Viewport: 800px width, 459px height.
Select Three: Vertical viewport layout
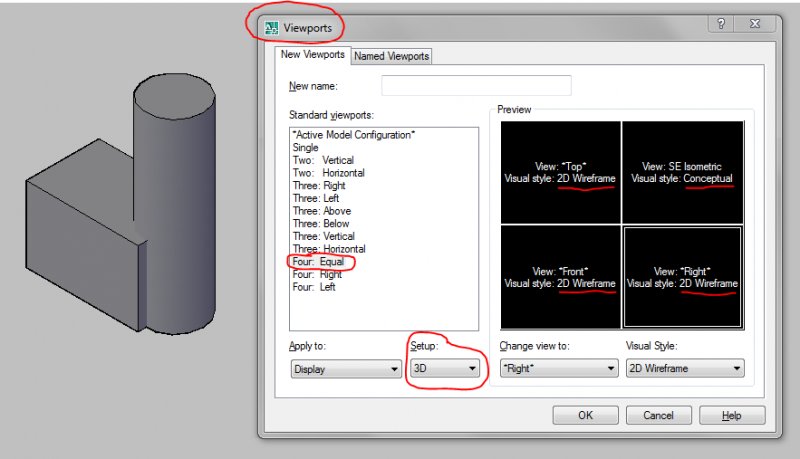pos(323,237)
